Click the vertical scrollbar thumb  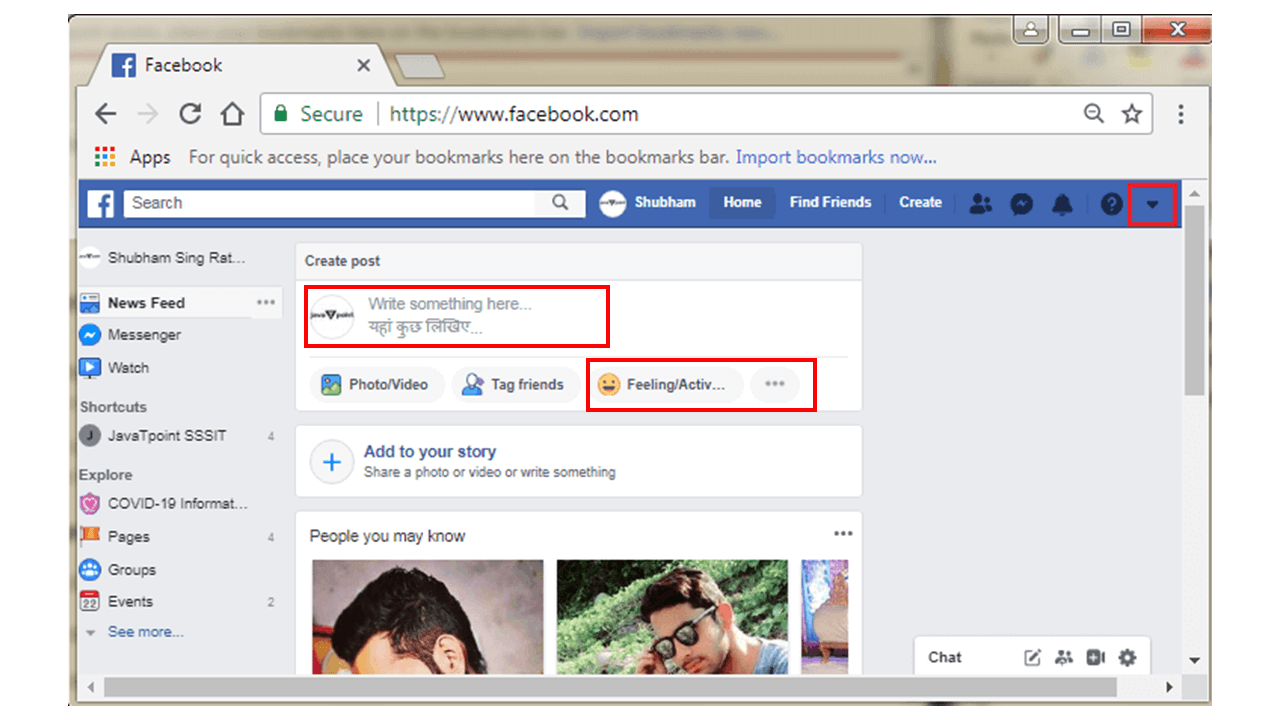click(x=1194, y=300)
